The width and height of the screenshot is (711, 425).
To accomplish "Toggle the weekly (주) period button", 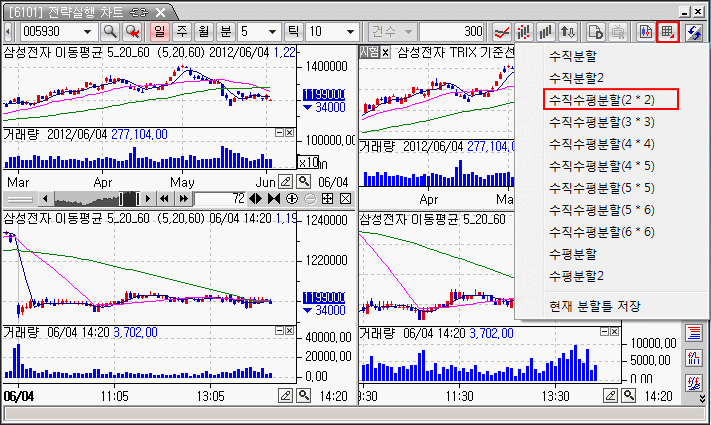I will (181, 32).
